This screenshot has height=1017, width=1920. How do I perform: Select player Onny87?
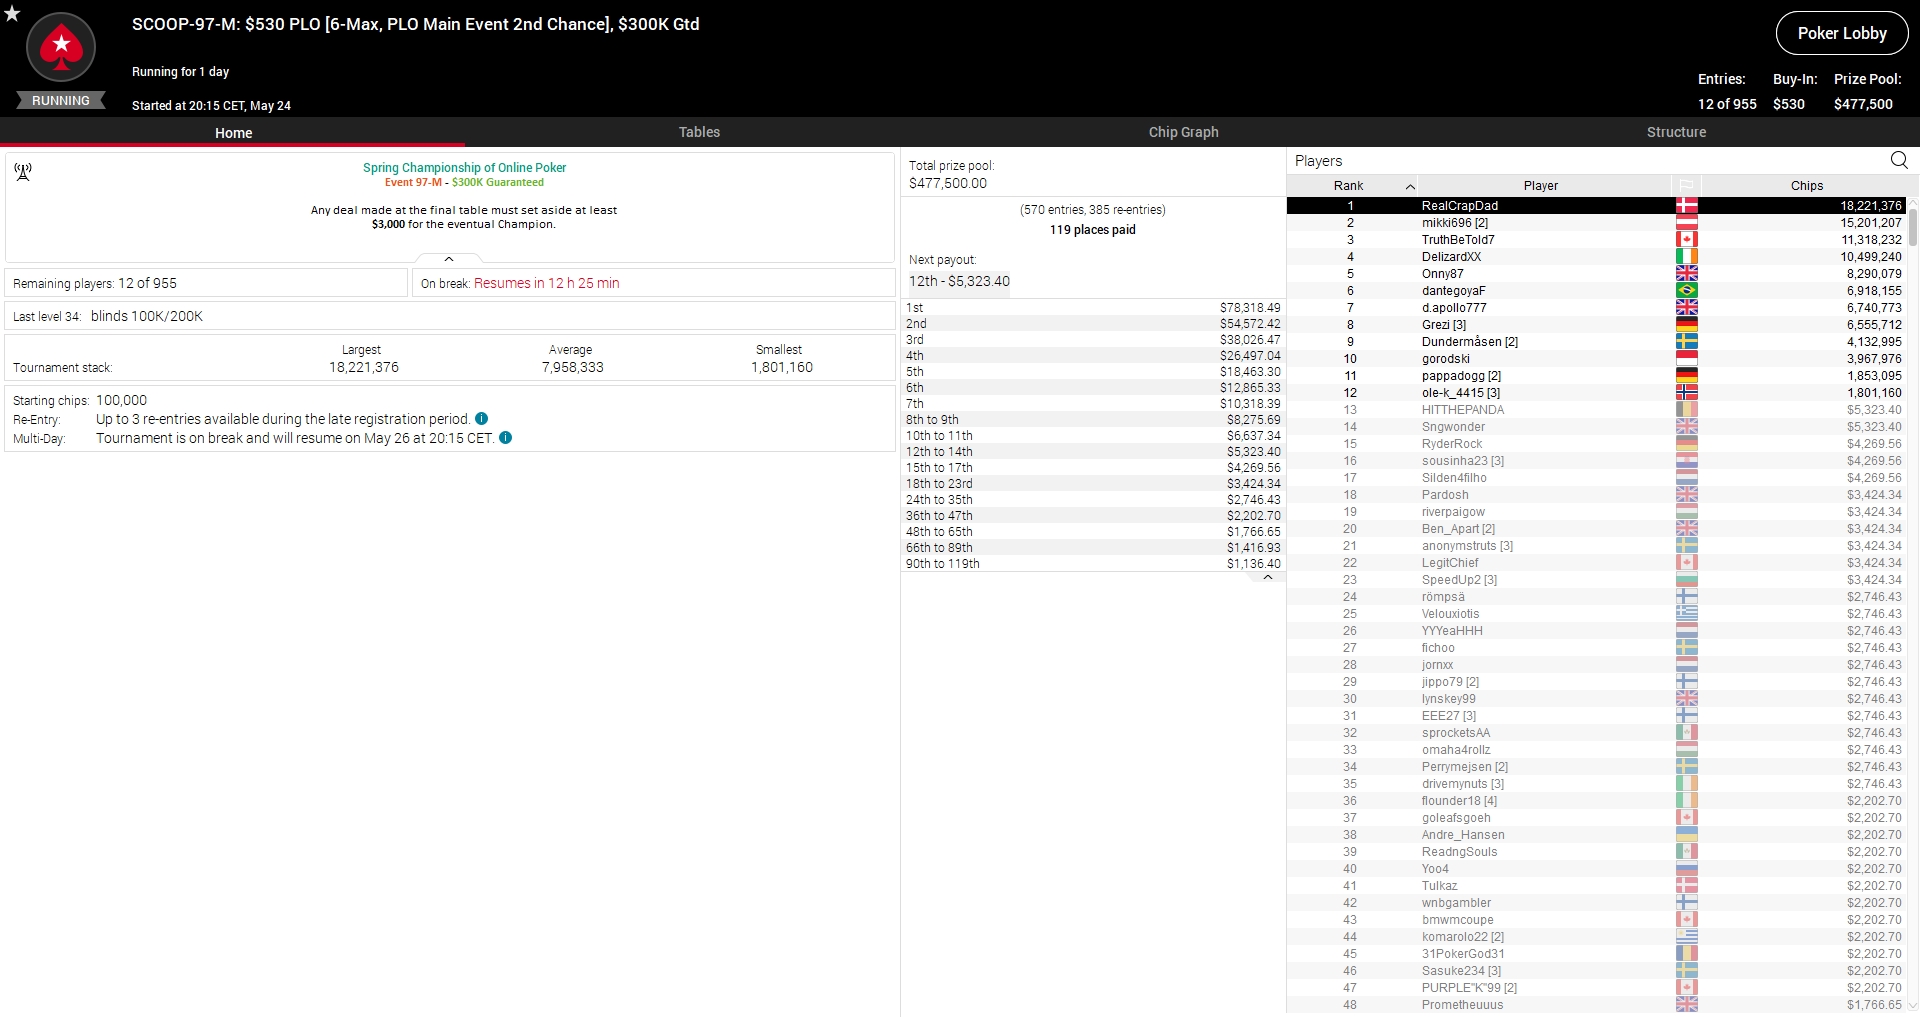click(1596, 274)
